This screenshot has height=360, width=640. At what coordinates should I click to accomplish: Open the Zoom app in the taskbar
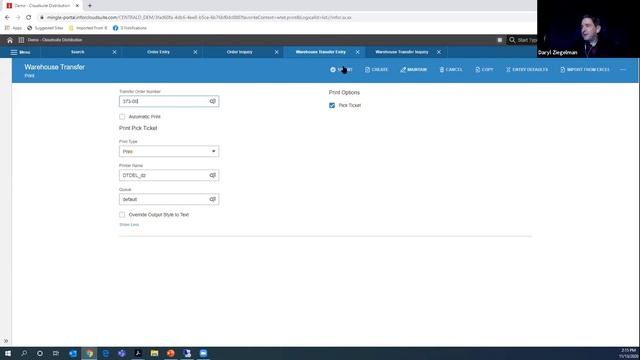click(203, 353)
